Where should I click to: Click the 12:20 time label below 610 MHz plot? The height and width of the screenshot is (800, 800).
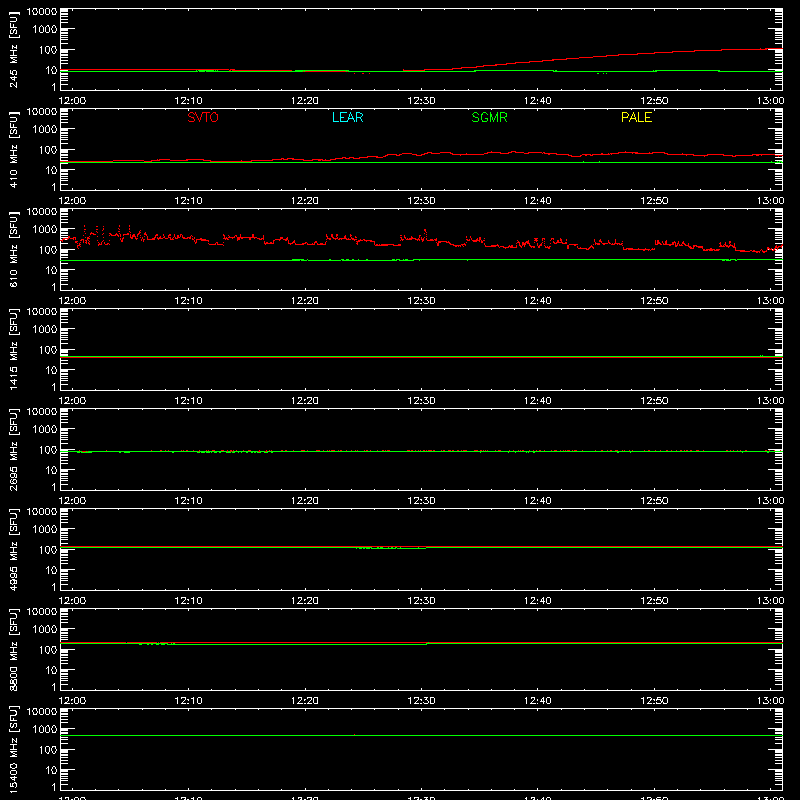(x=305, y=301)
